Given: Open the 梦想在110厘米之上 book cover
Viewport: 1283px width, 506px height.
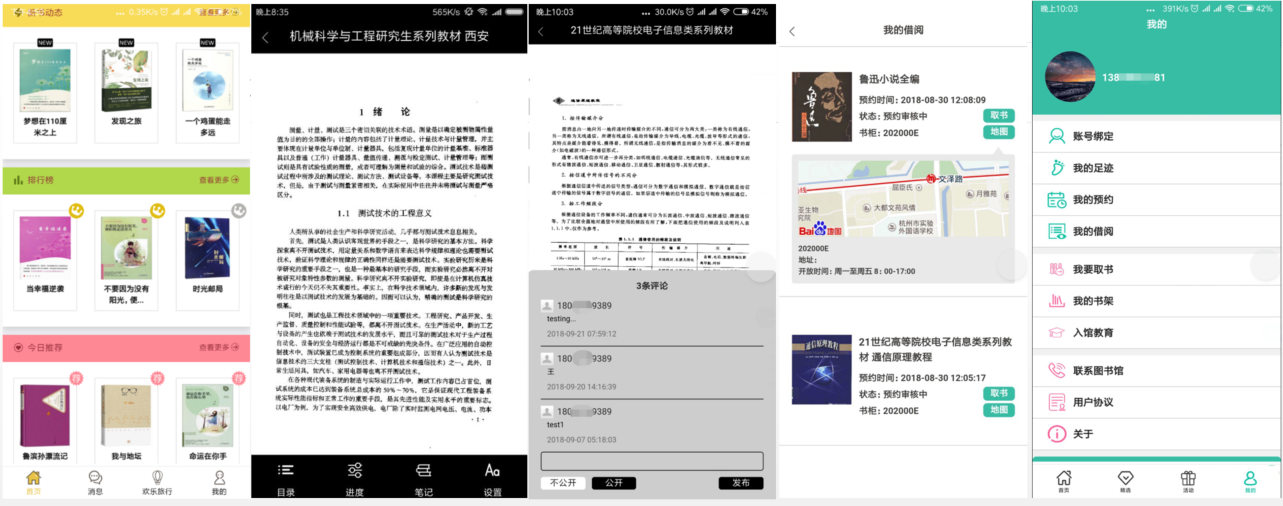Looking at the screenshot, I should click(x=45, y=80).
